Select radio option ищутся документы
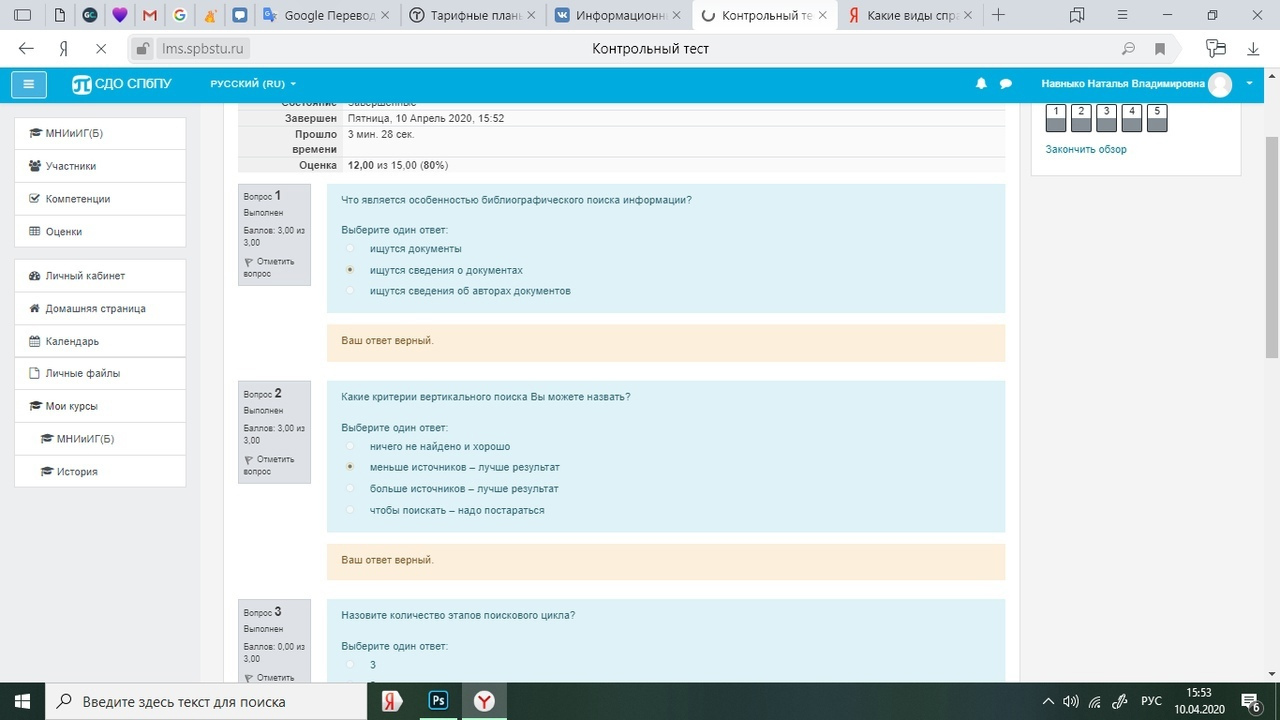The height and width of the screenshot is (720, 1280). click(x=350, y=248)
